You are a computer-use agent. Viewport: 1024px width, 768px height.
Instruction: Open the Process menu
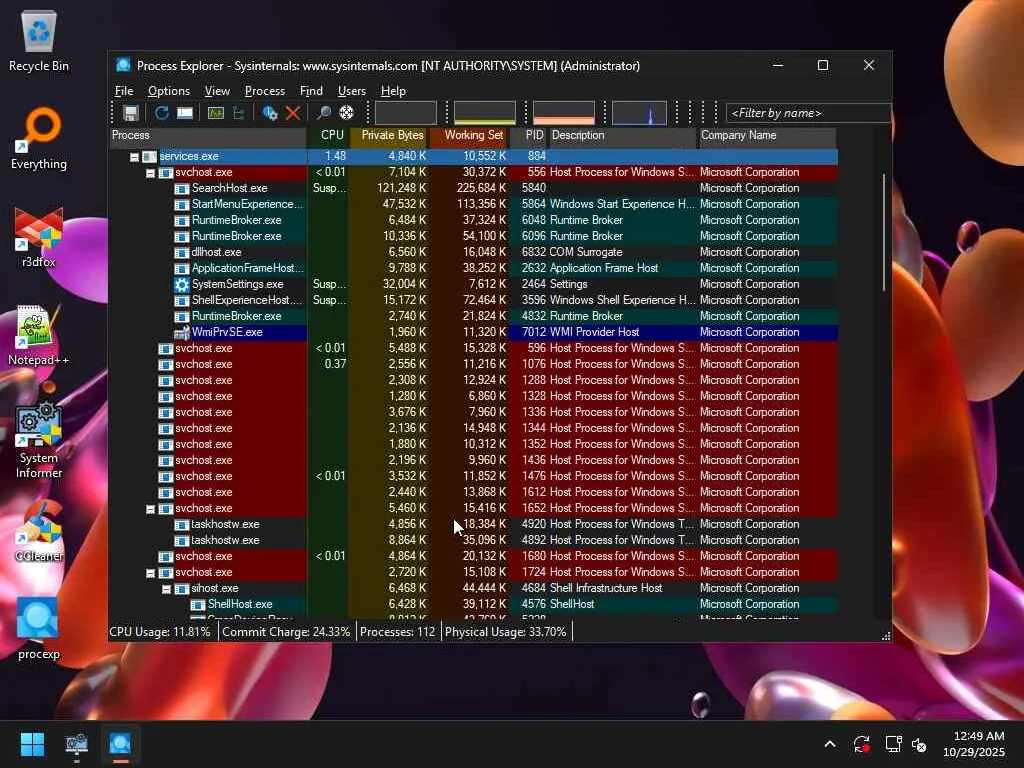tap(264, 91)
